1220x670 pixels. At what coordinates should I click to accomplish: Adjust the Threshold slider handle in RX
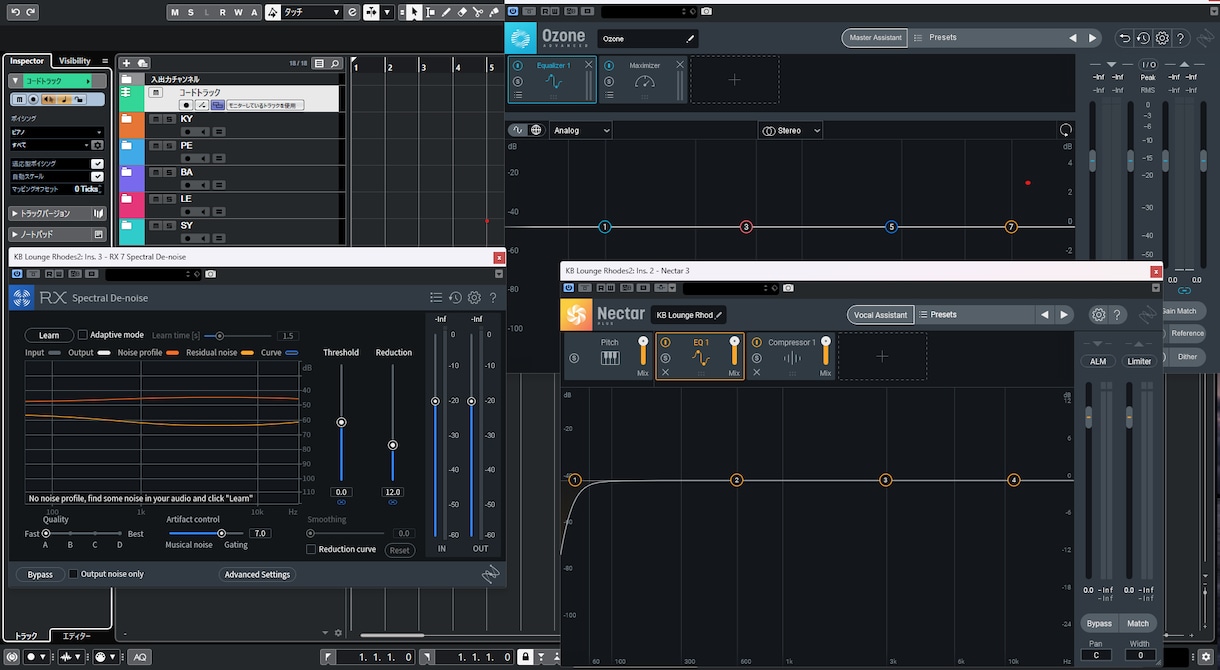point(341,422)
